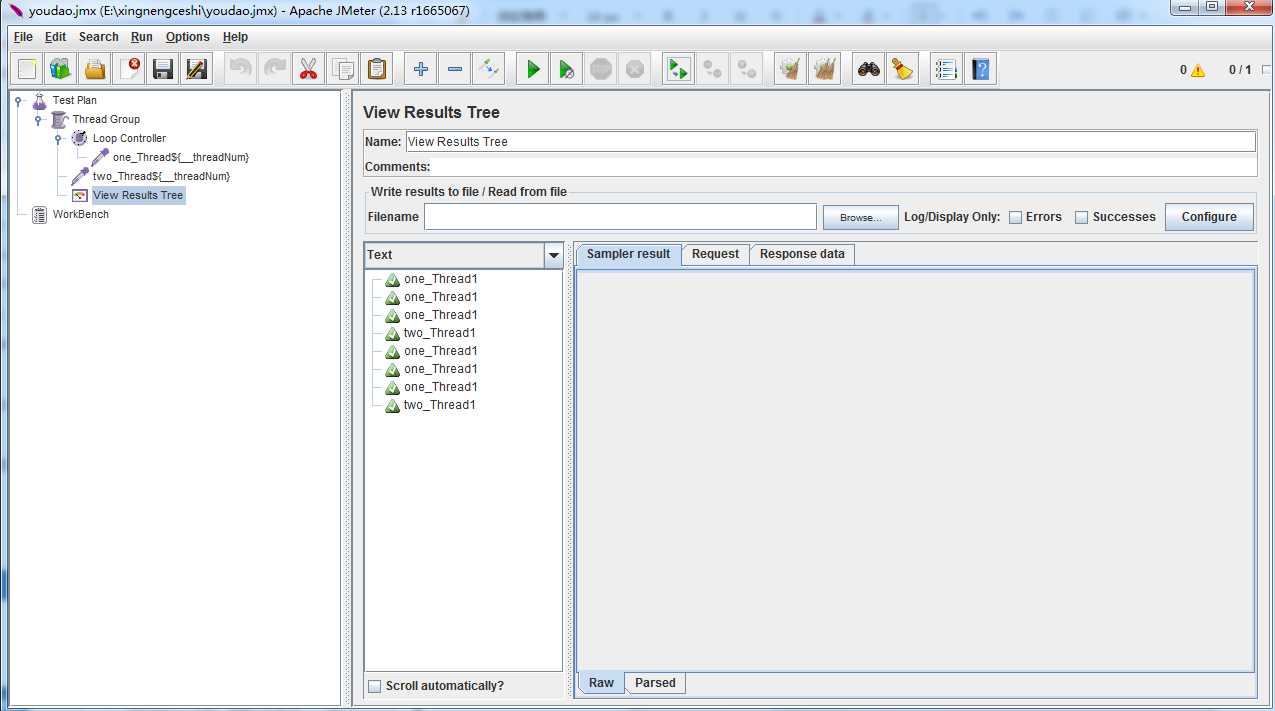Collapse the Loop Controller tree node
Screen dimensions: 1275x711
click(x=58, y=139)
